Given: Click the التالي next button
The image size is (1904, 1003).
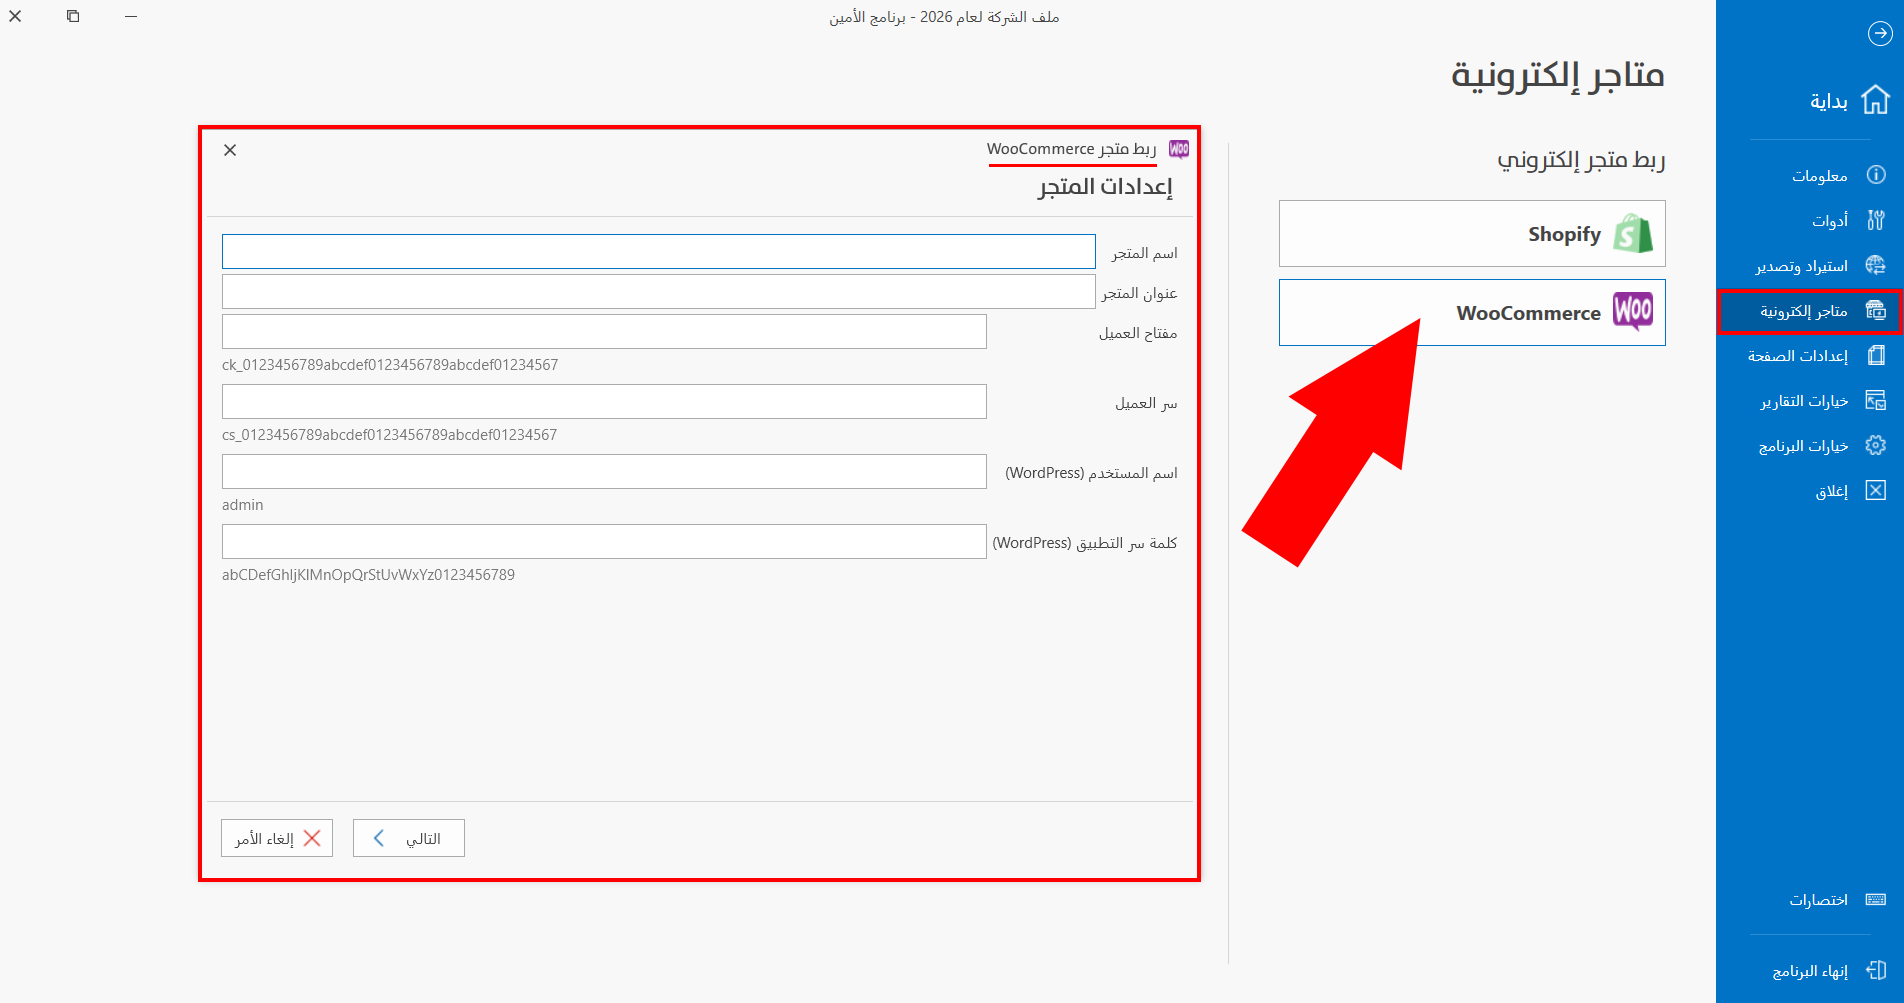Looking at the screenshot, I should tap(409, 838).
